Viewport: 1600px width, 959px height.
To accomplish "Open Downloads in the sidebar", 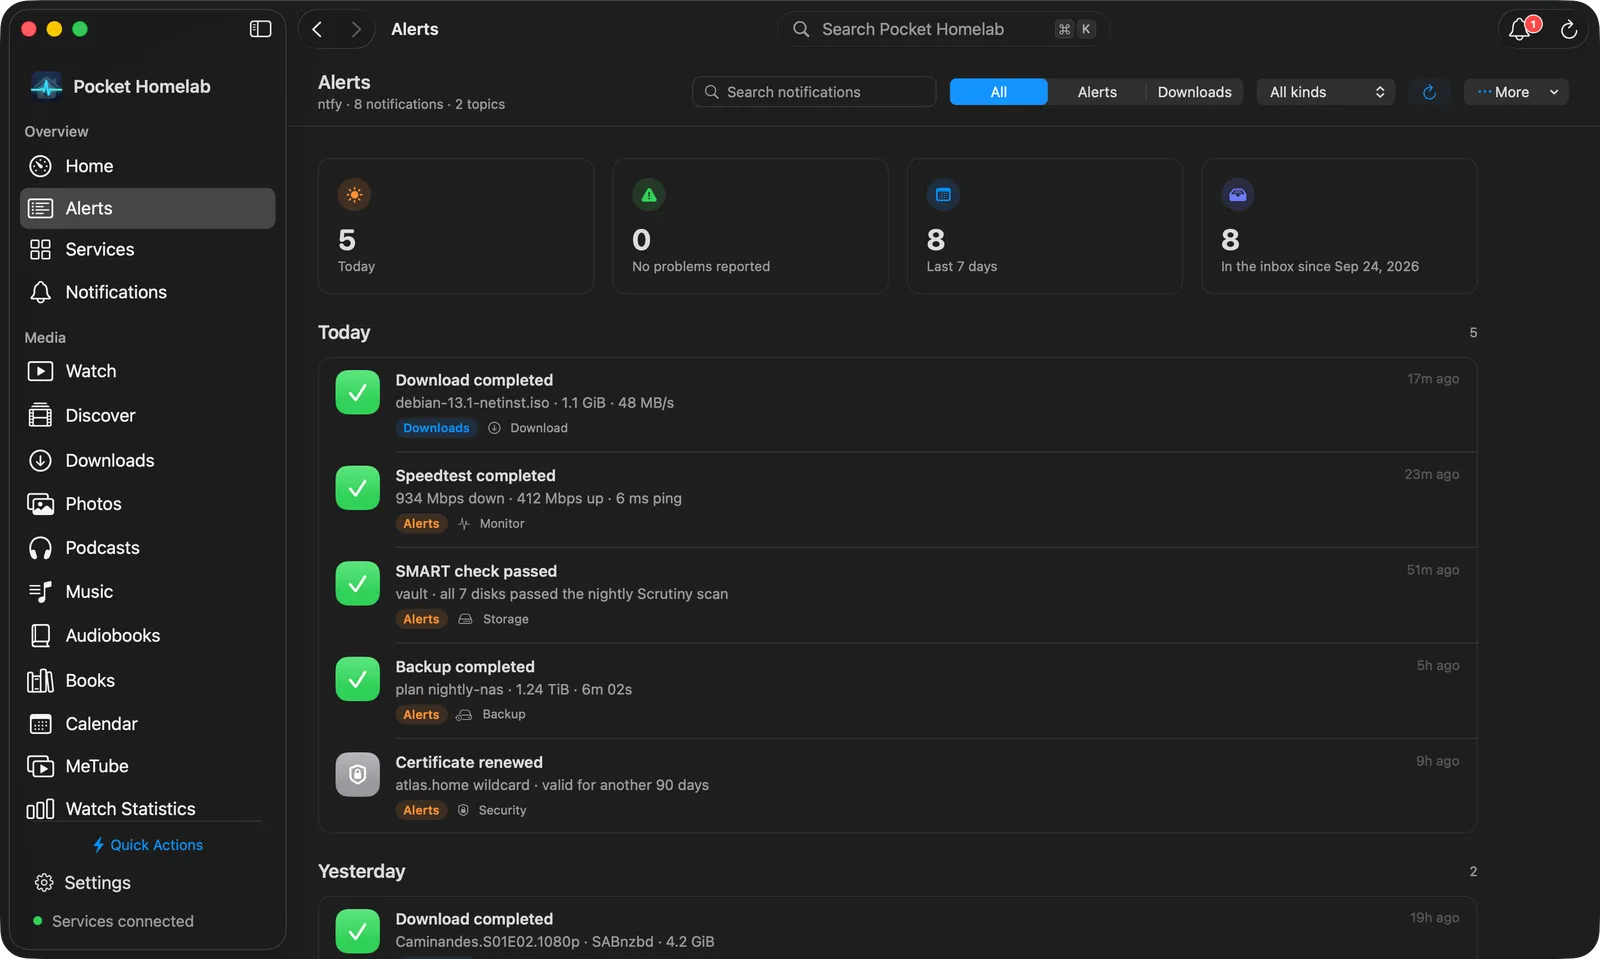I will point(147,460).
